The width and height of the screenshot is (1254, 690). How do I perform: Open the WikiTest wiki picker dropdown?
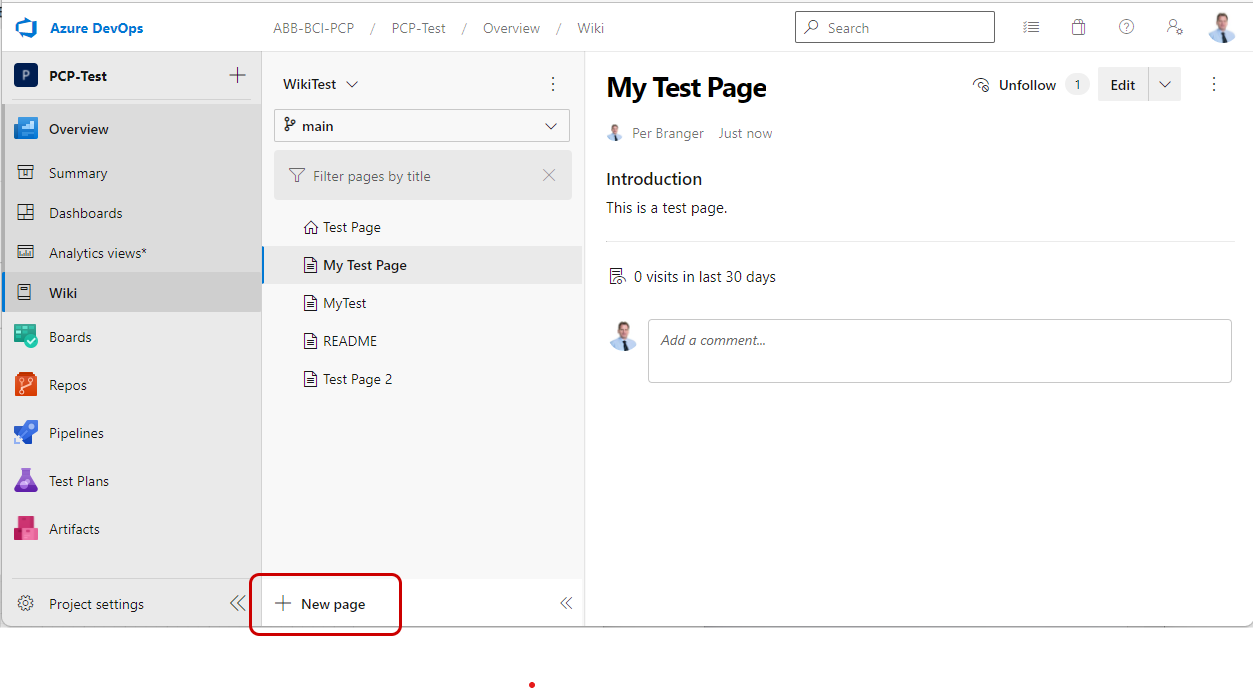[x=320, y=84]
